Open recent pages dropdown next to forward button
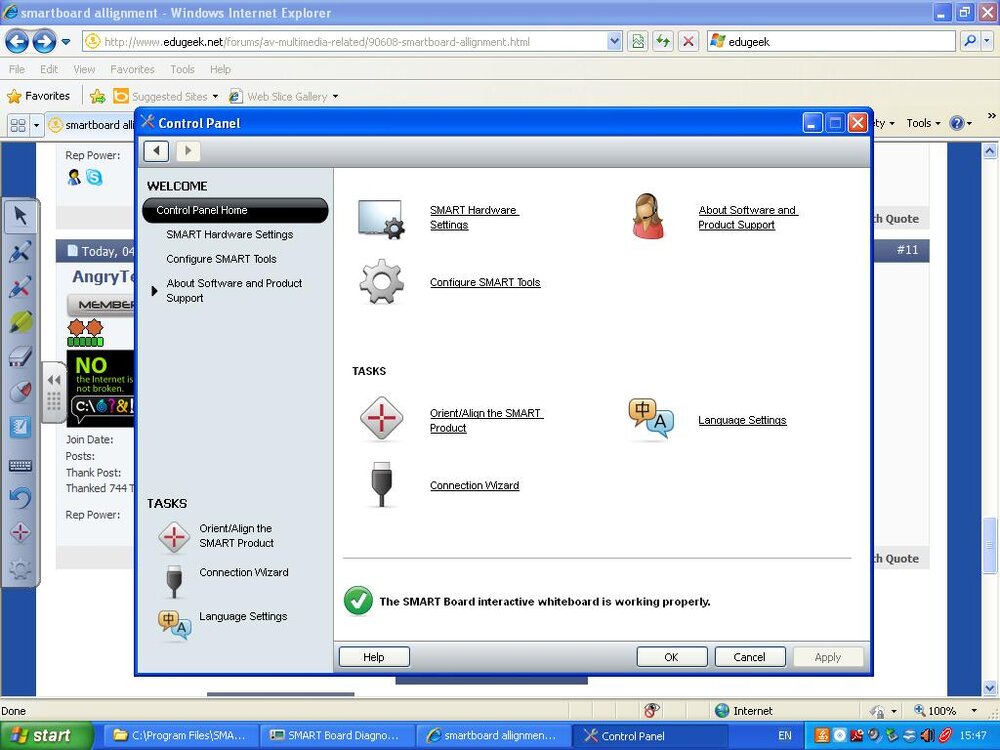This screenshot has width=1000, height=750. tap(66, 42)
